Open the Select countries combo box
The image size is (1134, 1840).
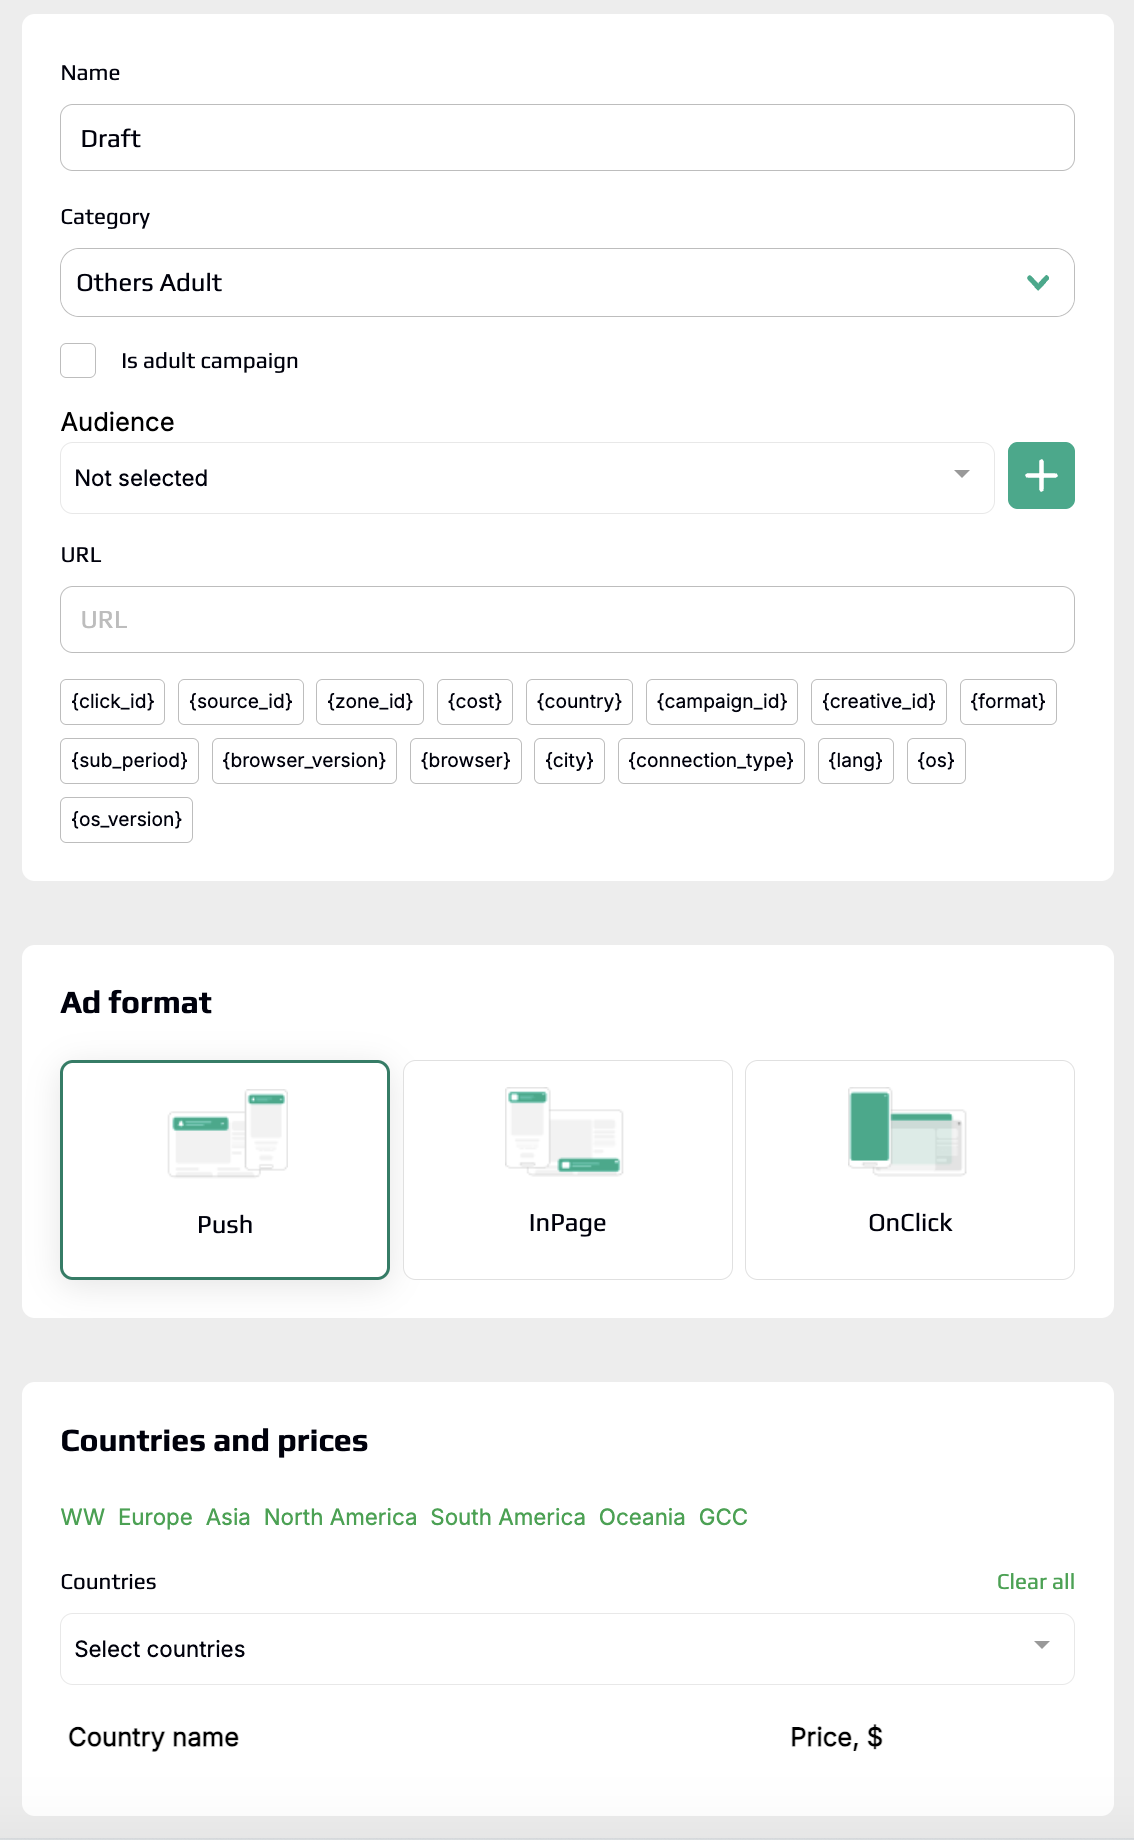567,1649
